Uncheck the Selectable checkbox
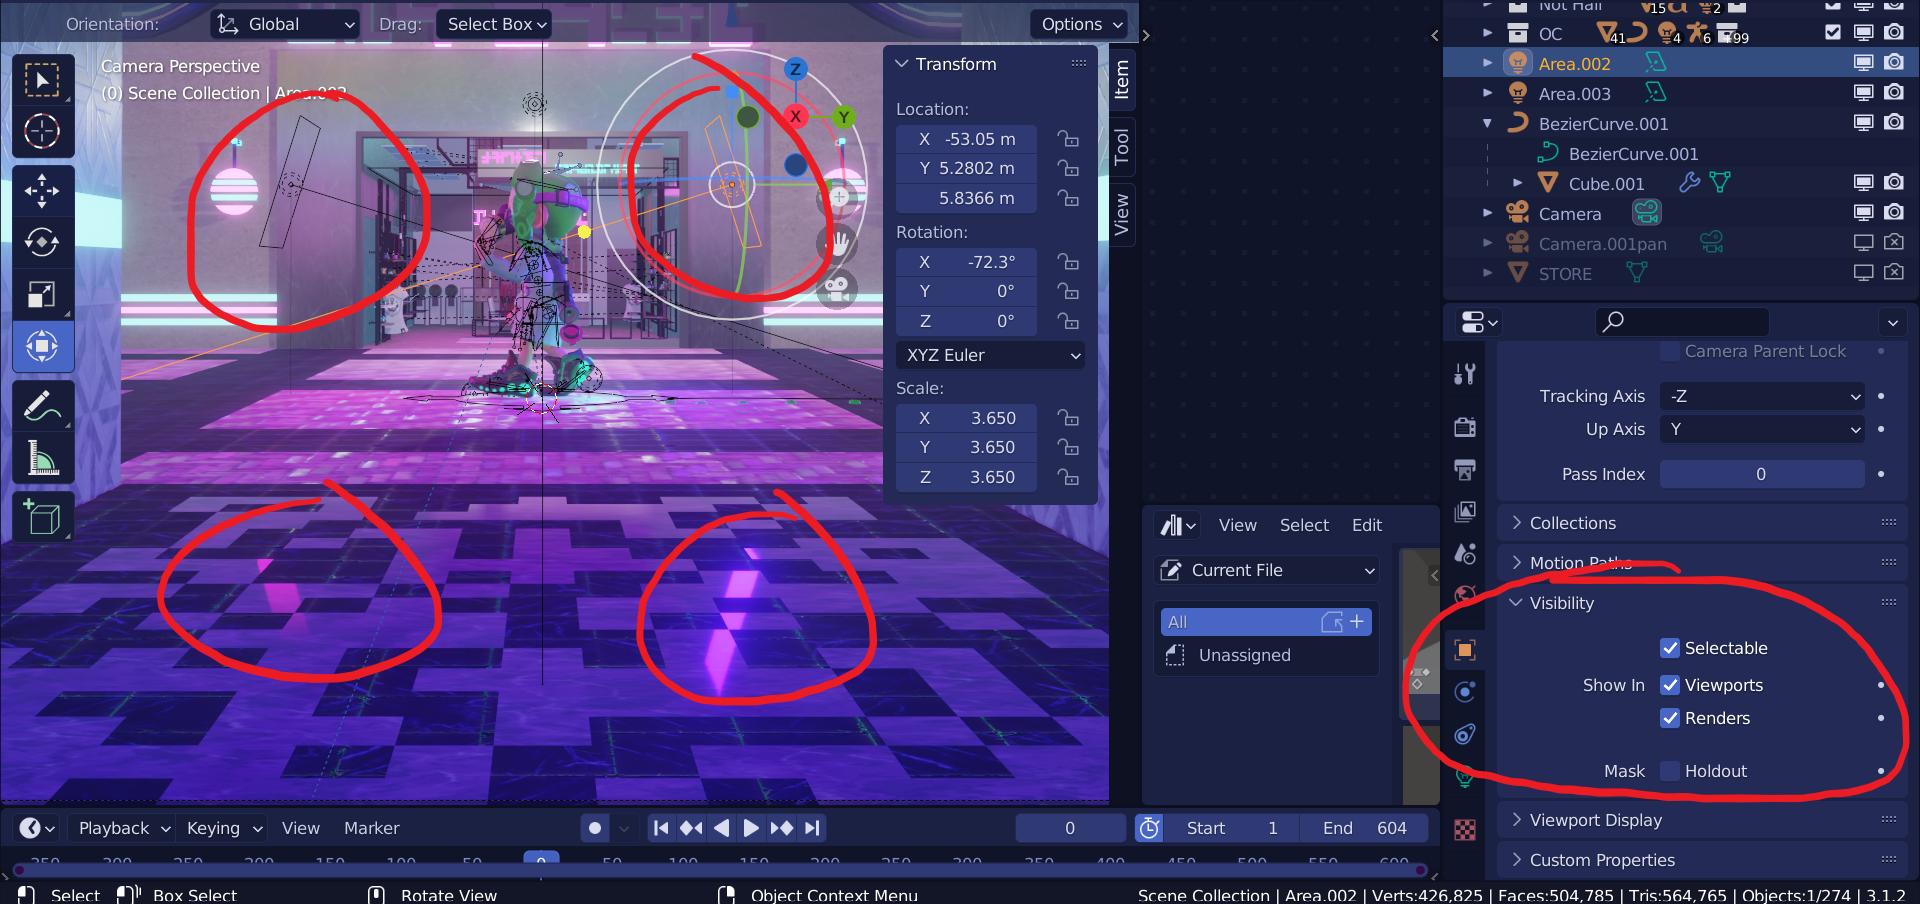 click(x=1670, y=648)
